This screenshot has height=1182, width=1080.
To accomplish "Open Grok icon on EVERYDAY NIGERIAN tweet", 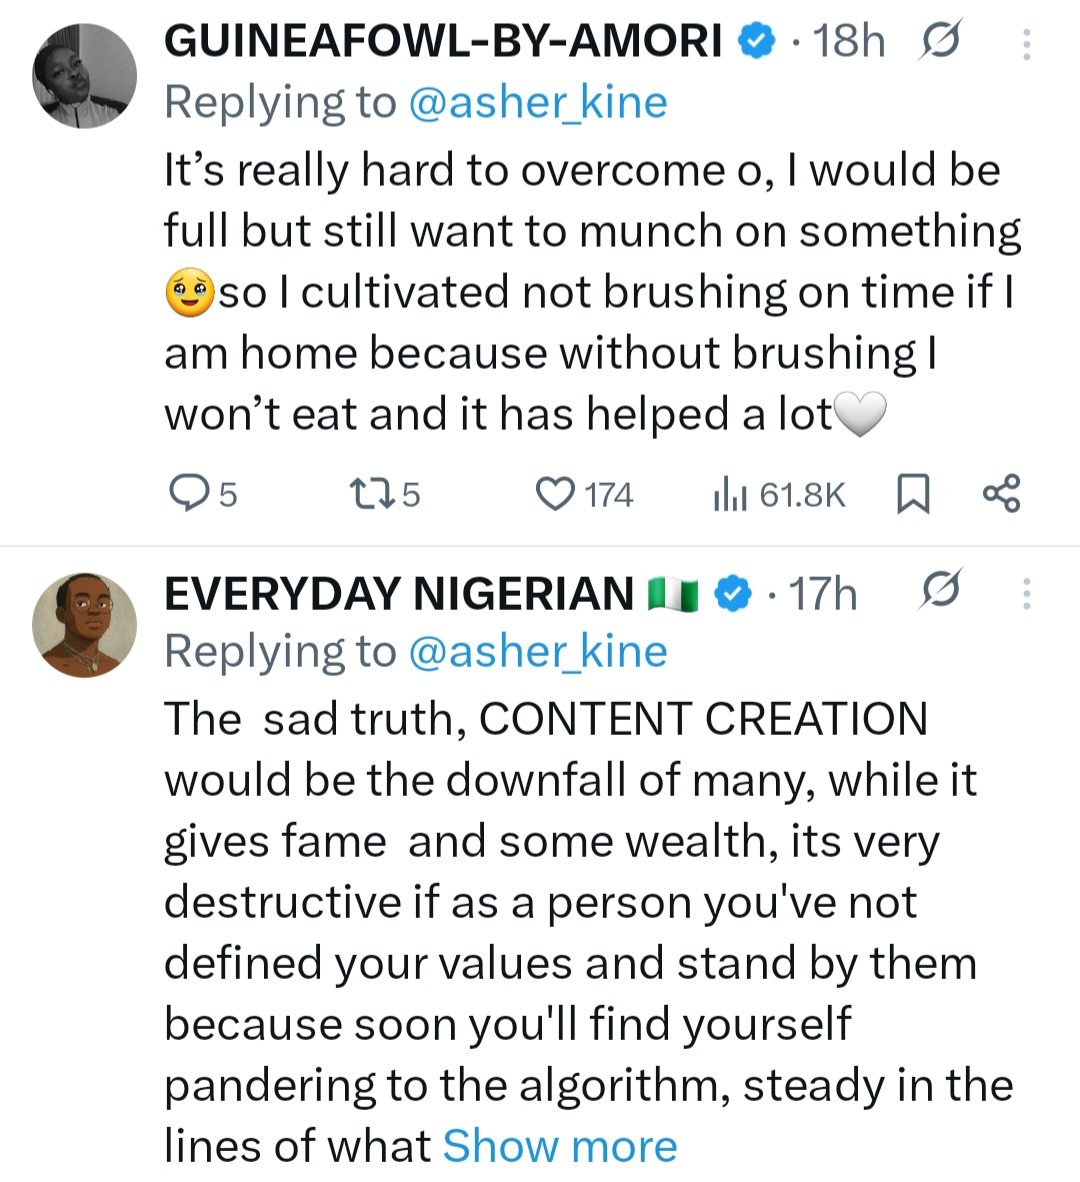I will pos(940,592).
